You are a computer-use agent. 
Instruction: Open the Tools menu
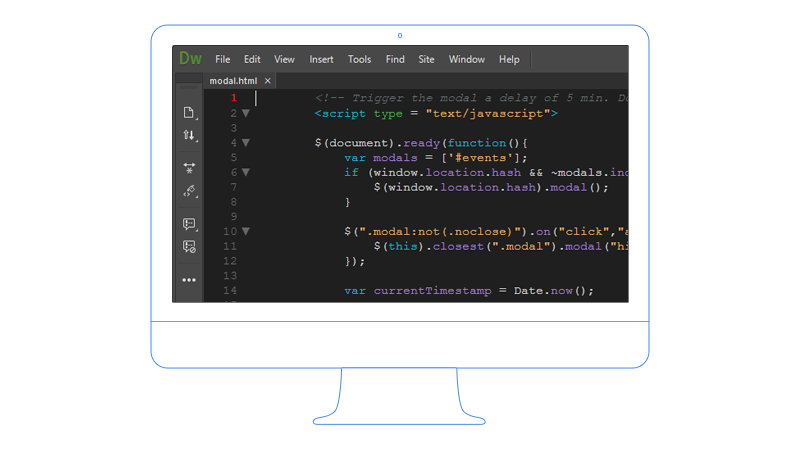coord(359,60)
